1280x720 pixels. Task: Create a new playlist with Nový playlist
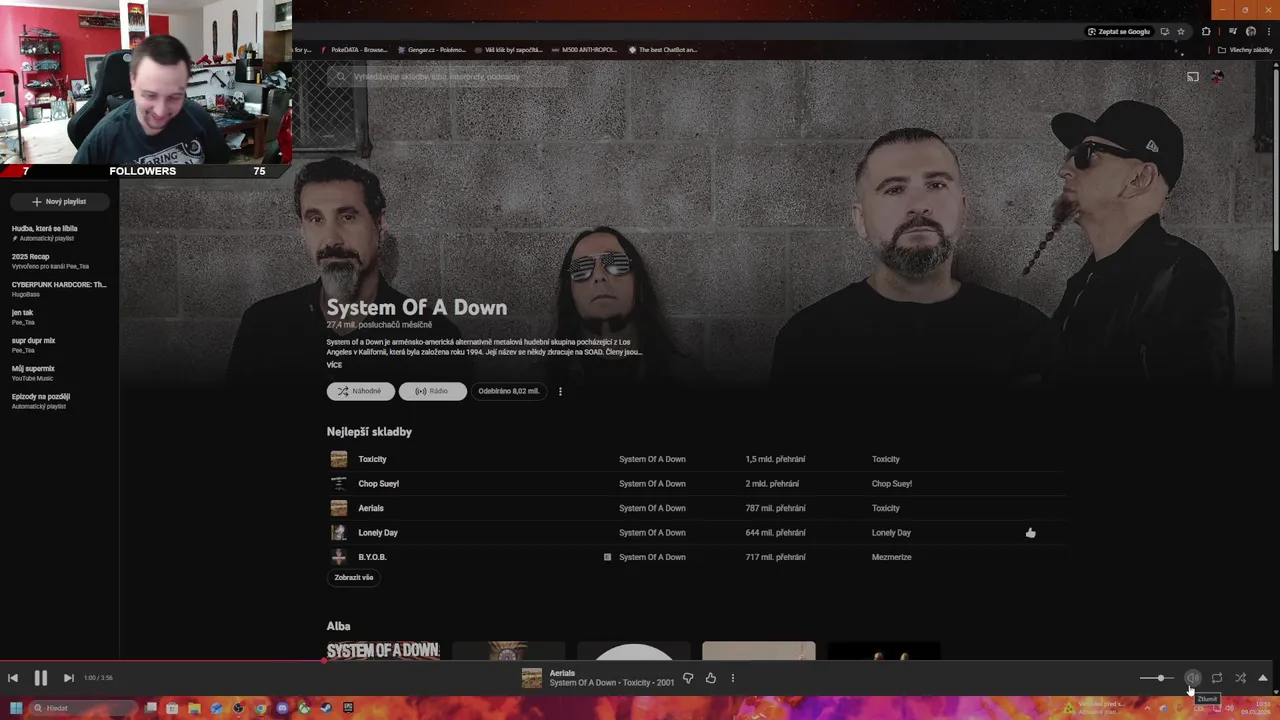click(59, 202)
